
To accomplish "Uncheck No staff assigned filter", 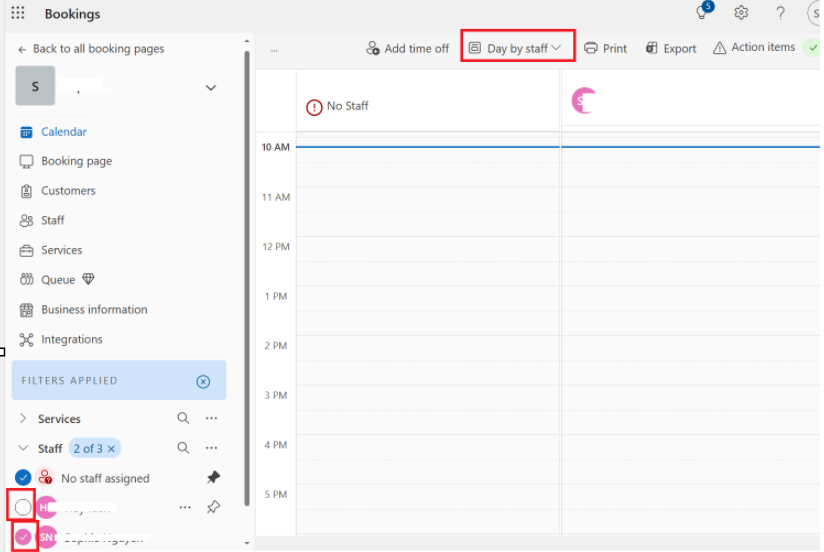I will pyautogui.click(x=23, y=477).
